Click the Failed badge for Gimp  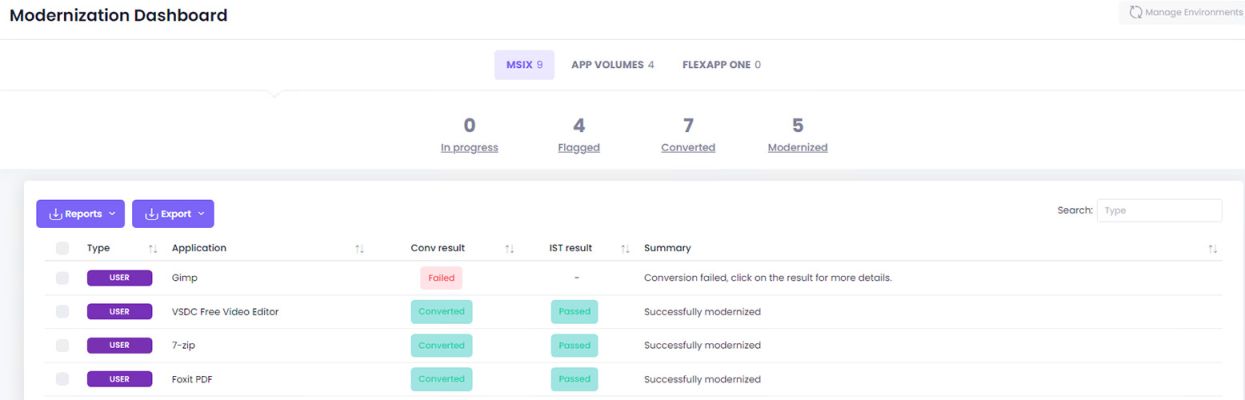[x=441, y=278]
